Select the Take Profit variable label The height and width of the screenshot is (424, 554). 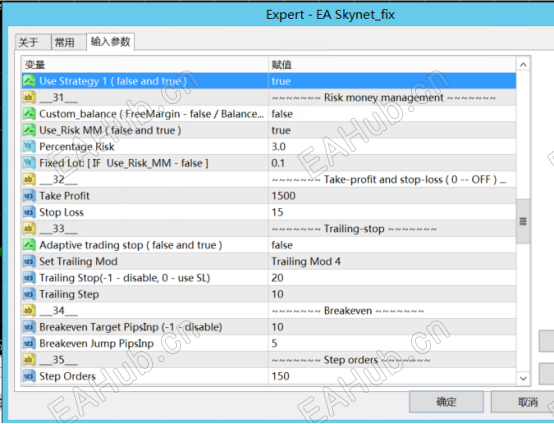pos(64,196)
